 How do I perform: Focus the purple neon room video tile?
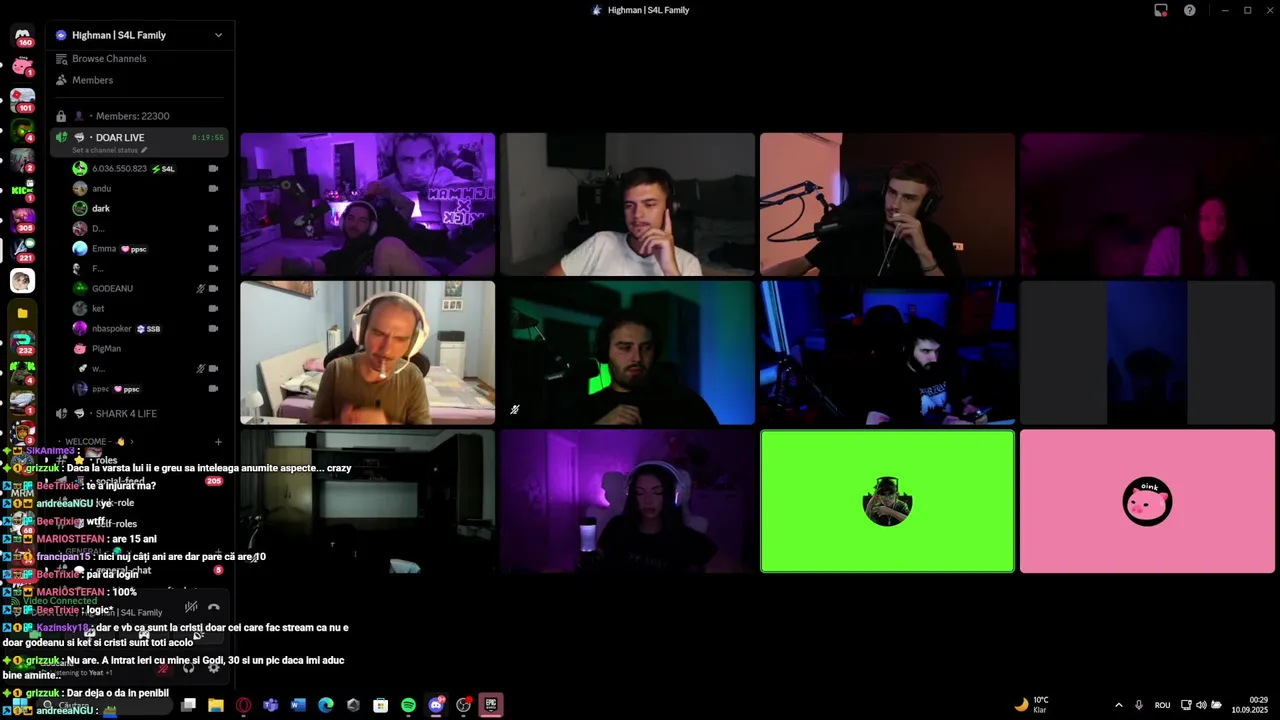point(367,204)
